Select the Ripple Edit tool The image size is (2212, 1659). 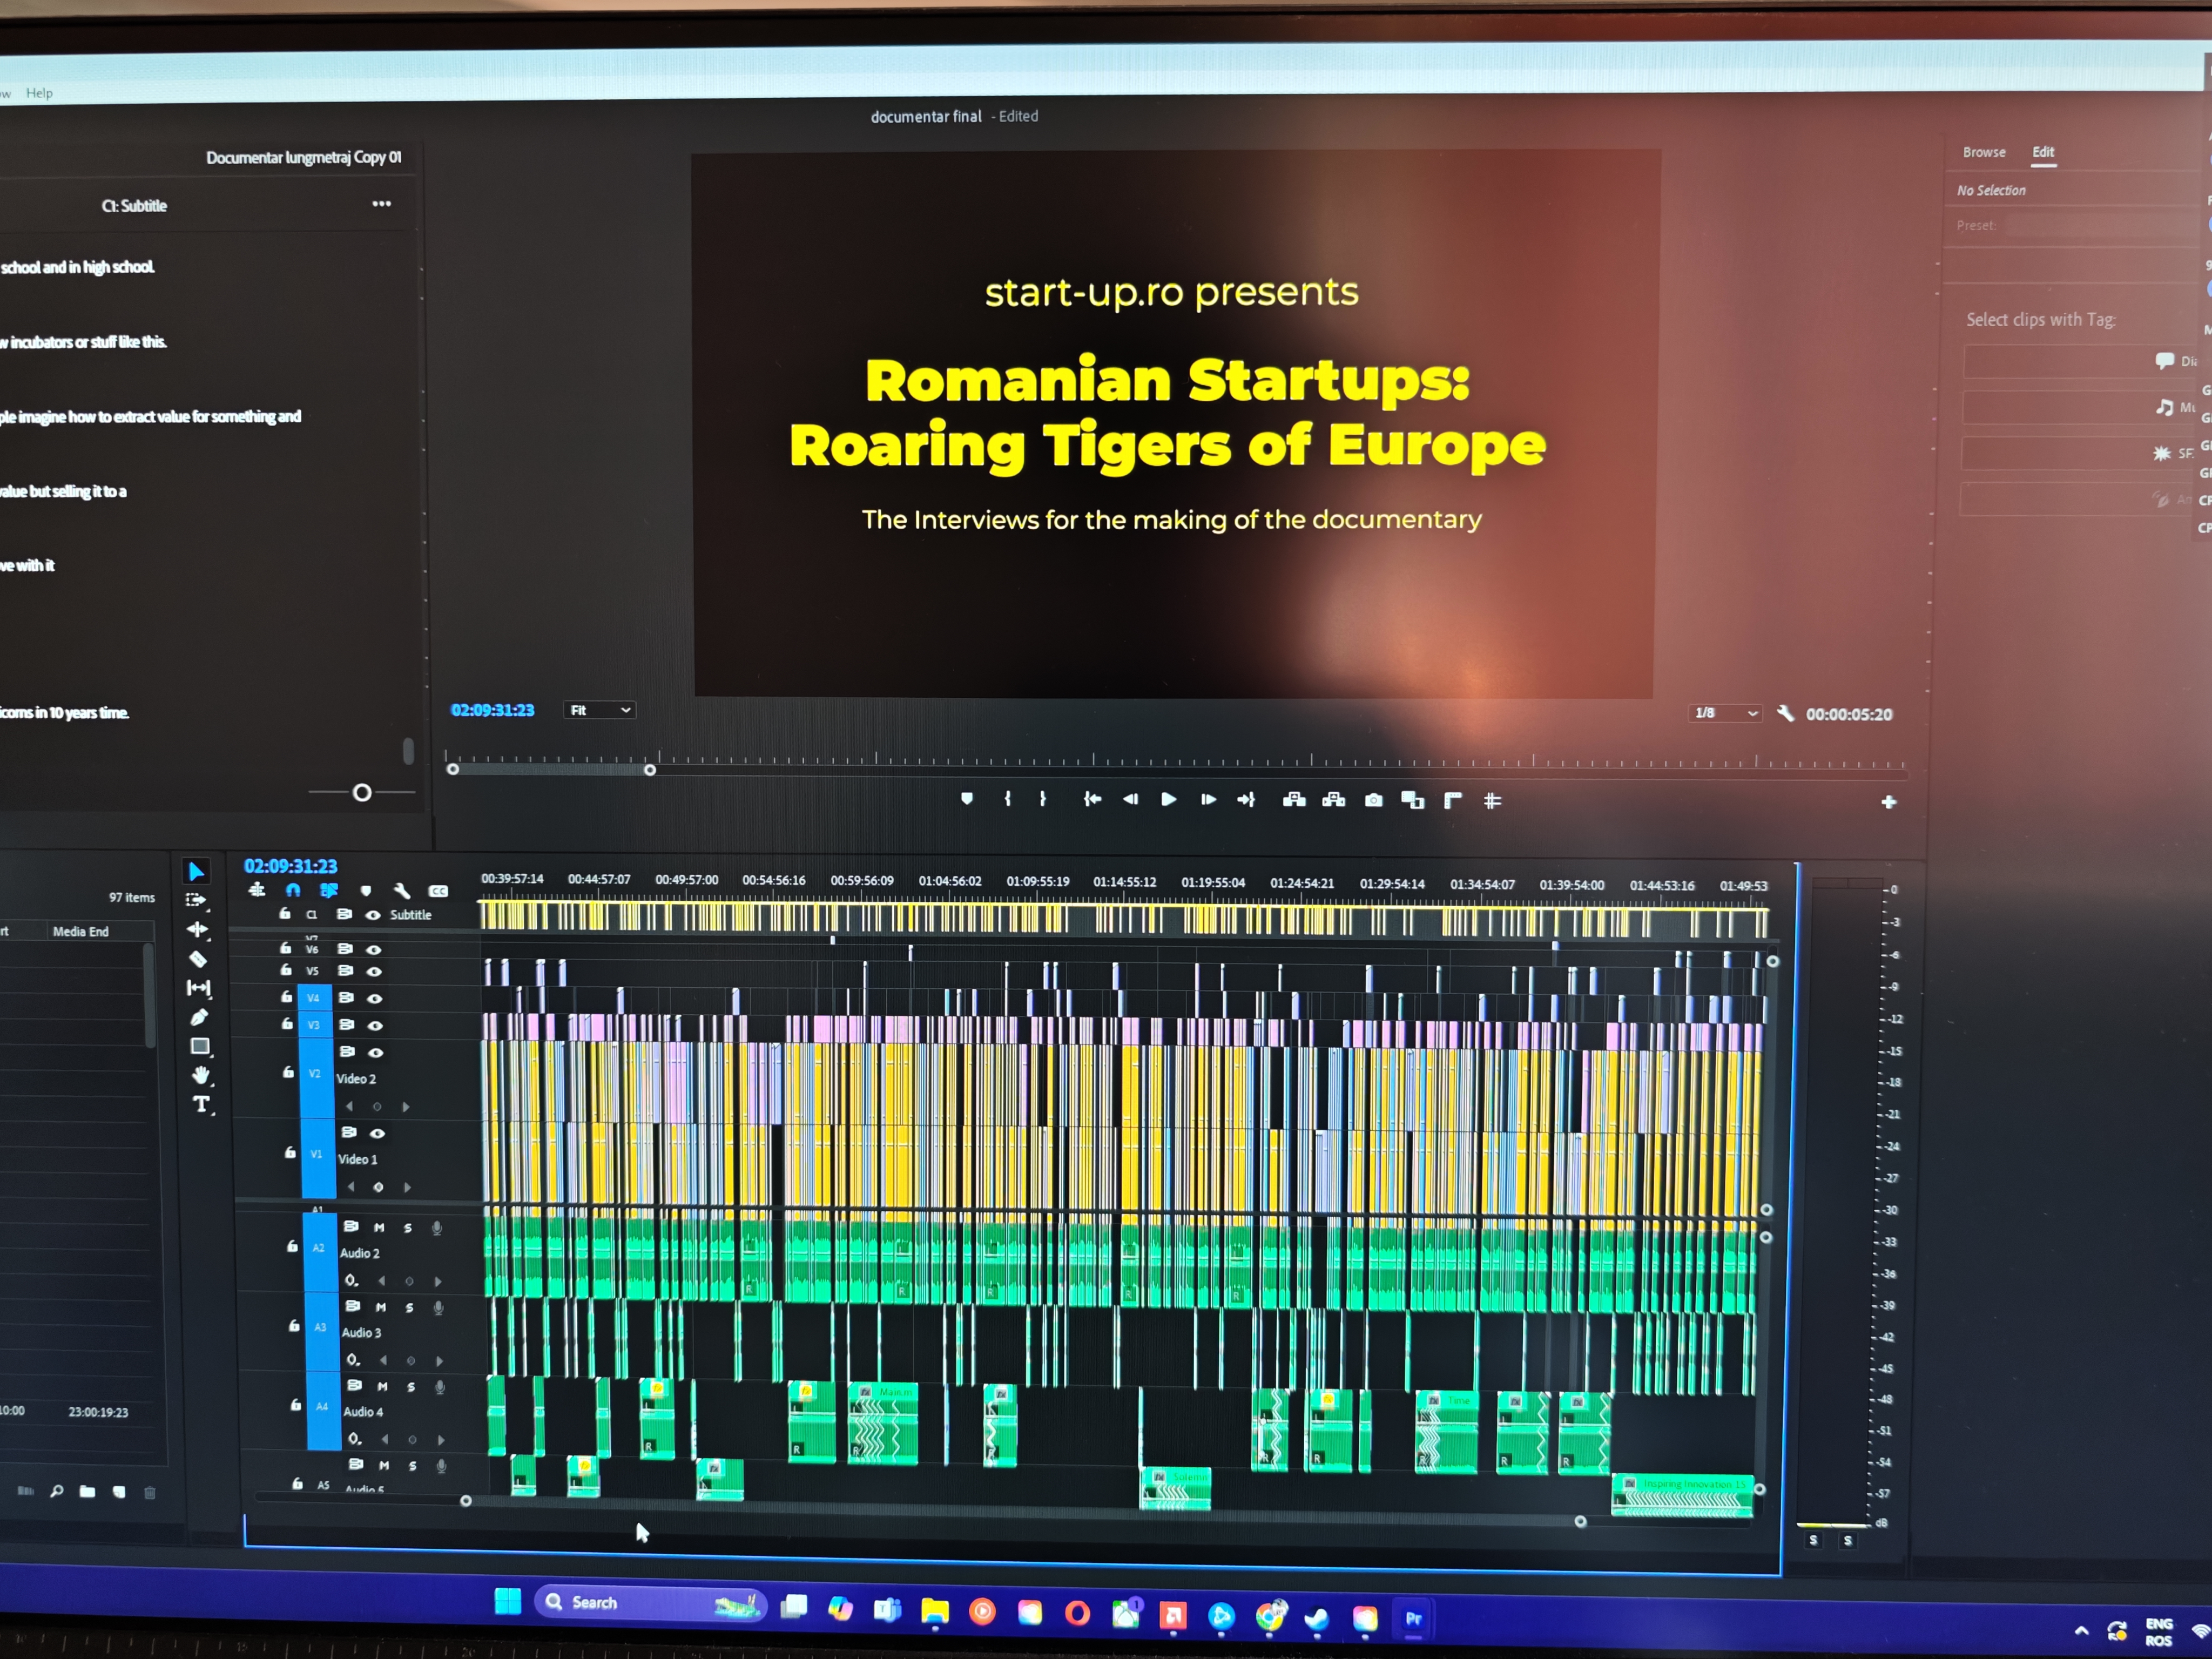pyautogui.click(x=198, y=929)
